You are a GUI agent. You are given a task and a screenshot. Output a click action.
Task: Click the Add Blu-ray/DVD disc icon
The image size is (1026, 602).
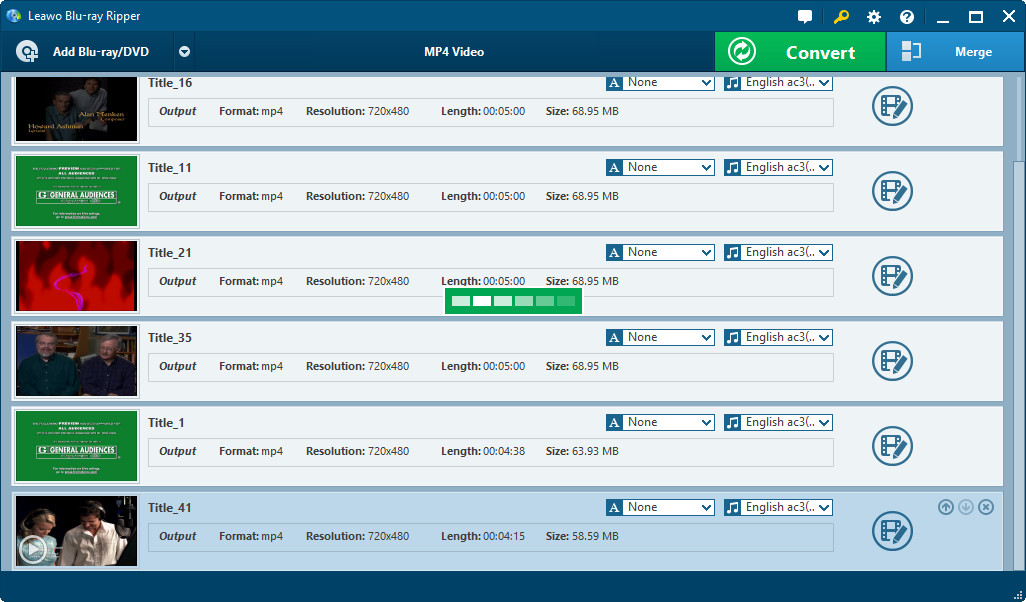click(x=28, y=52)
